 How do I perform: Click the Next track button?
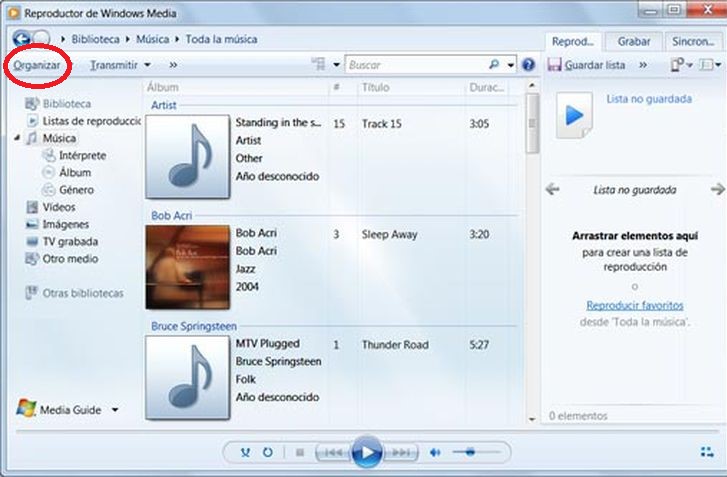coord(401,452)
